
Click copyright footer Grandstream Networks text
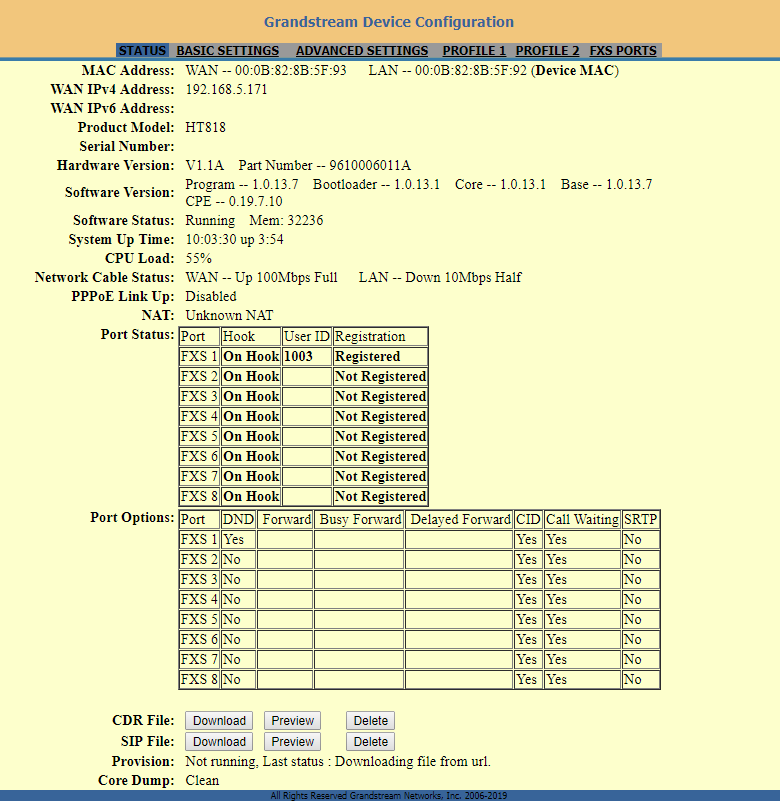coord(389,796)
